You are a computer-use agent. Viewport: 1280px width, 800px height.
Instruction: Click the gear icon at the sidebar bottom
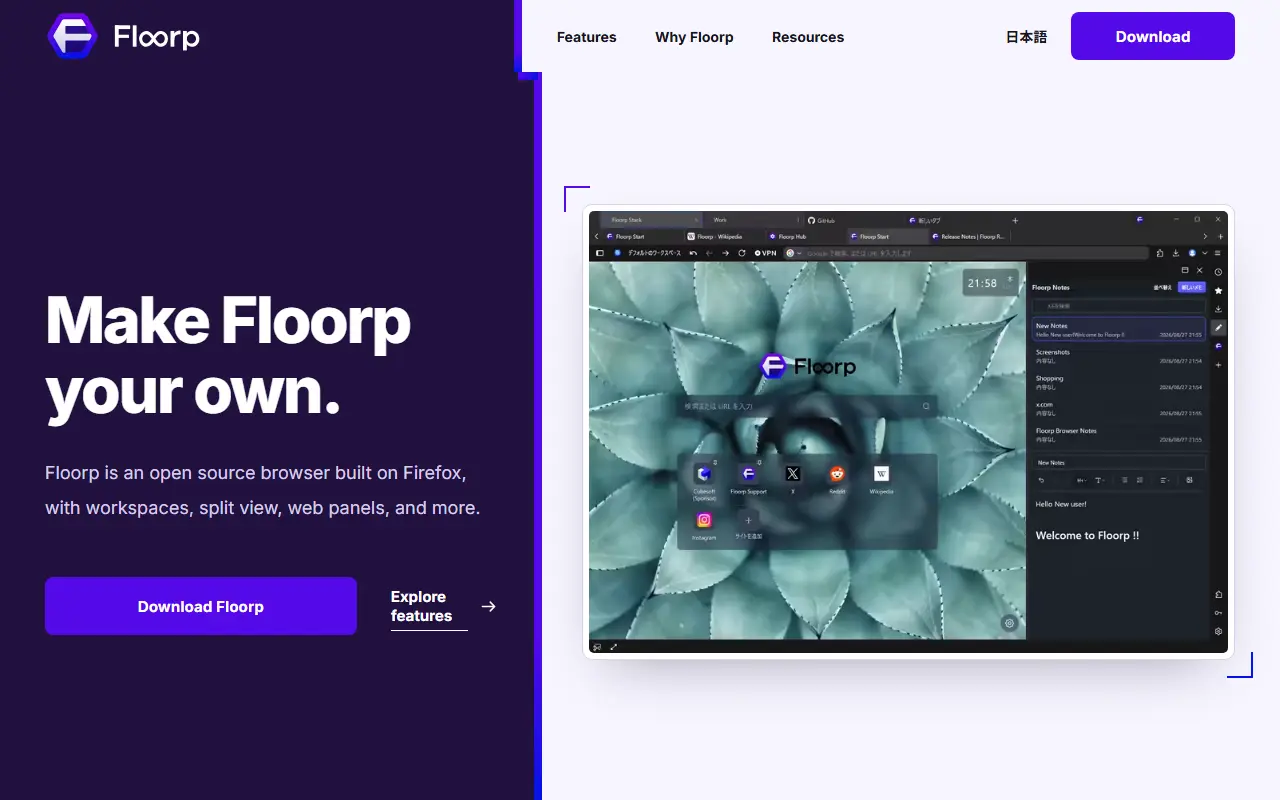pyautogui.click(x=1218, y=631)
